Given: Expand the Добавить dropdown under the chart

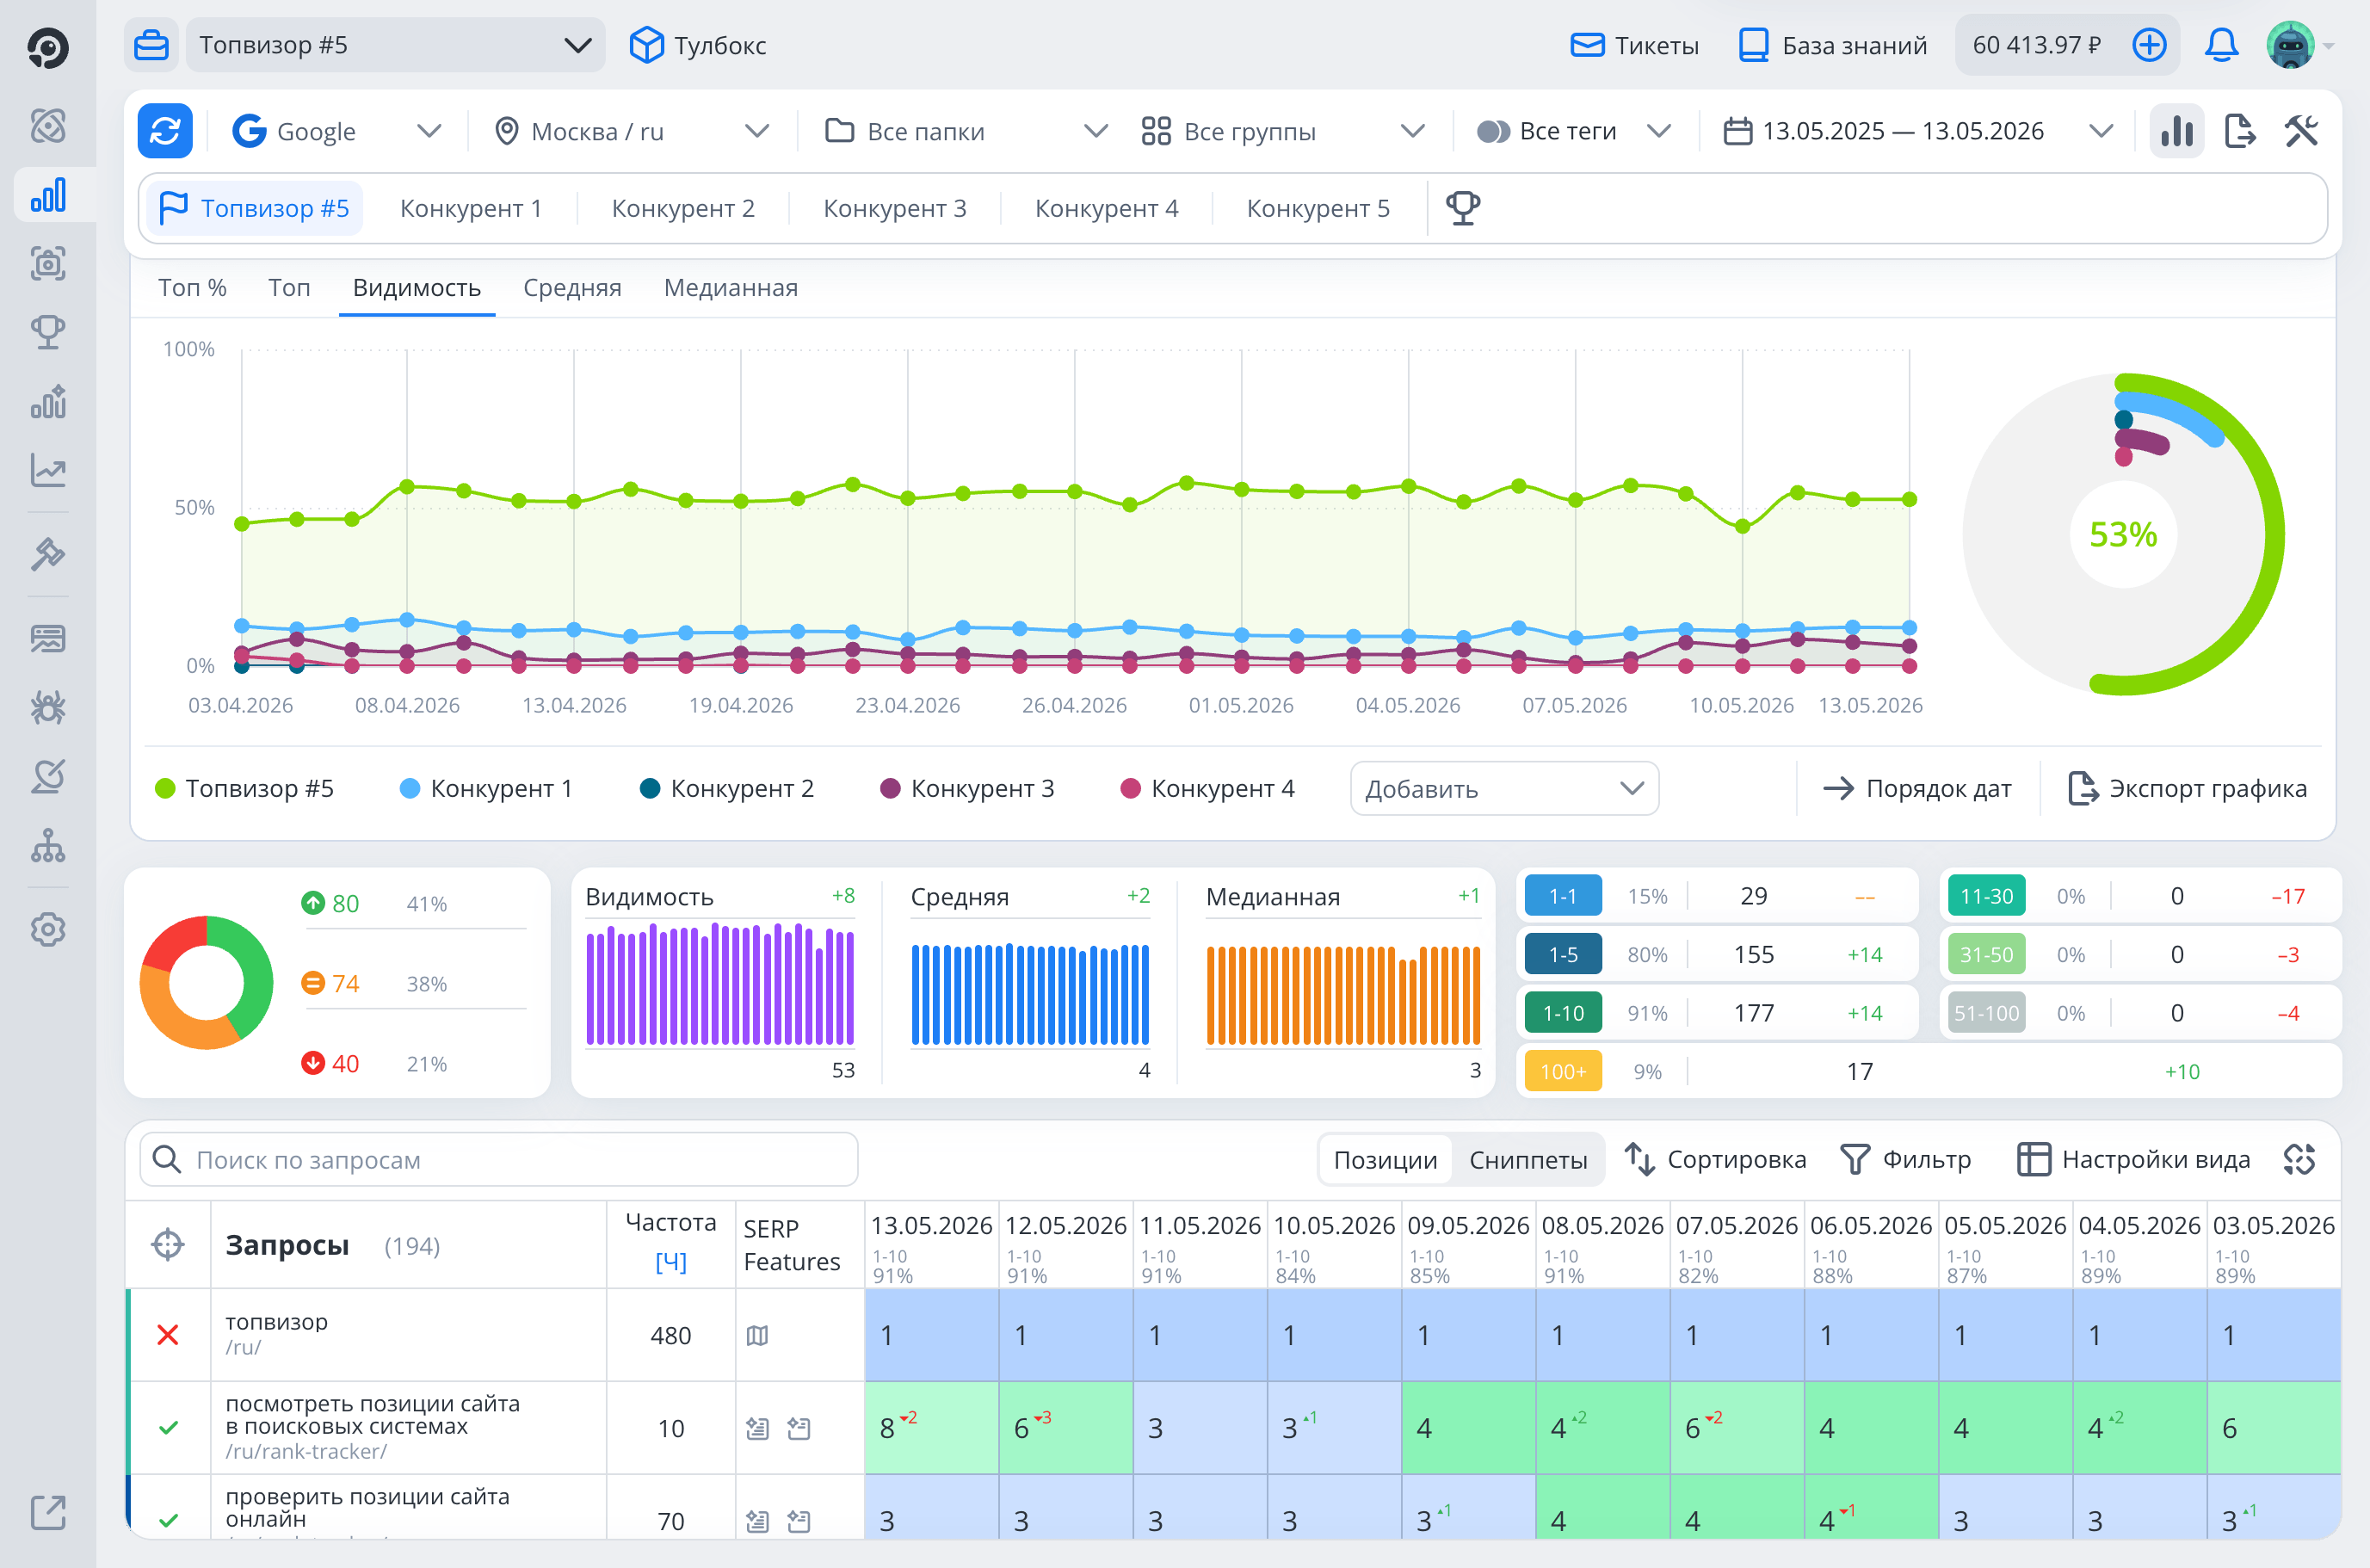Looking at the screenshot, I should click(1504, 789).
